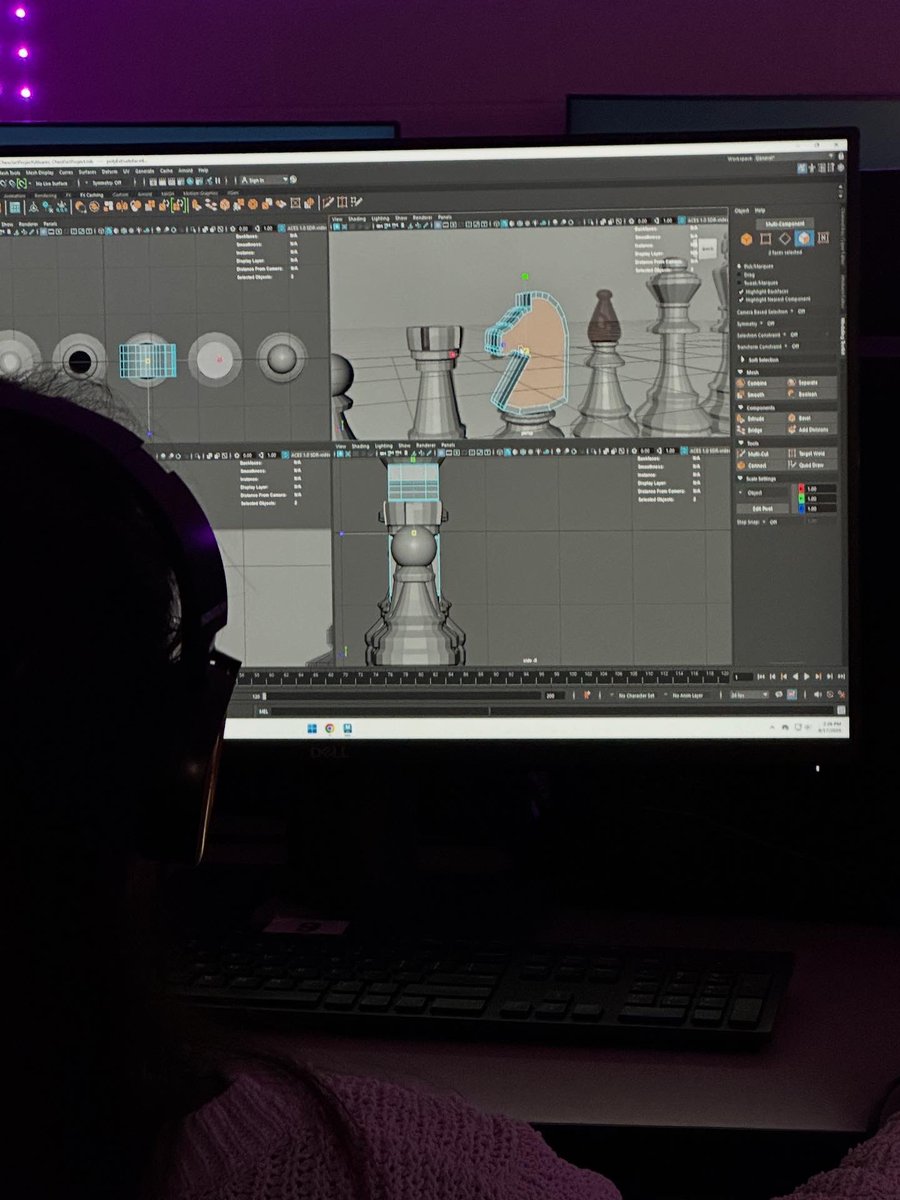Screen dimensions: 900x1200
Task: Select Edge selection mode icon
Action: 785,239
